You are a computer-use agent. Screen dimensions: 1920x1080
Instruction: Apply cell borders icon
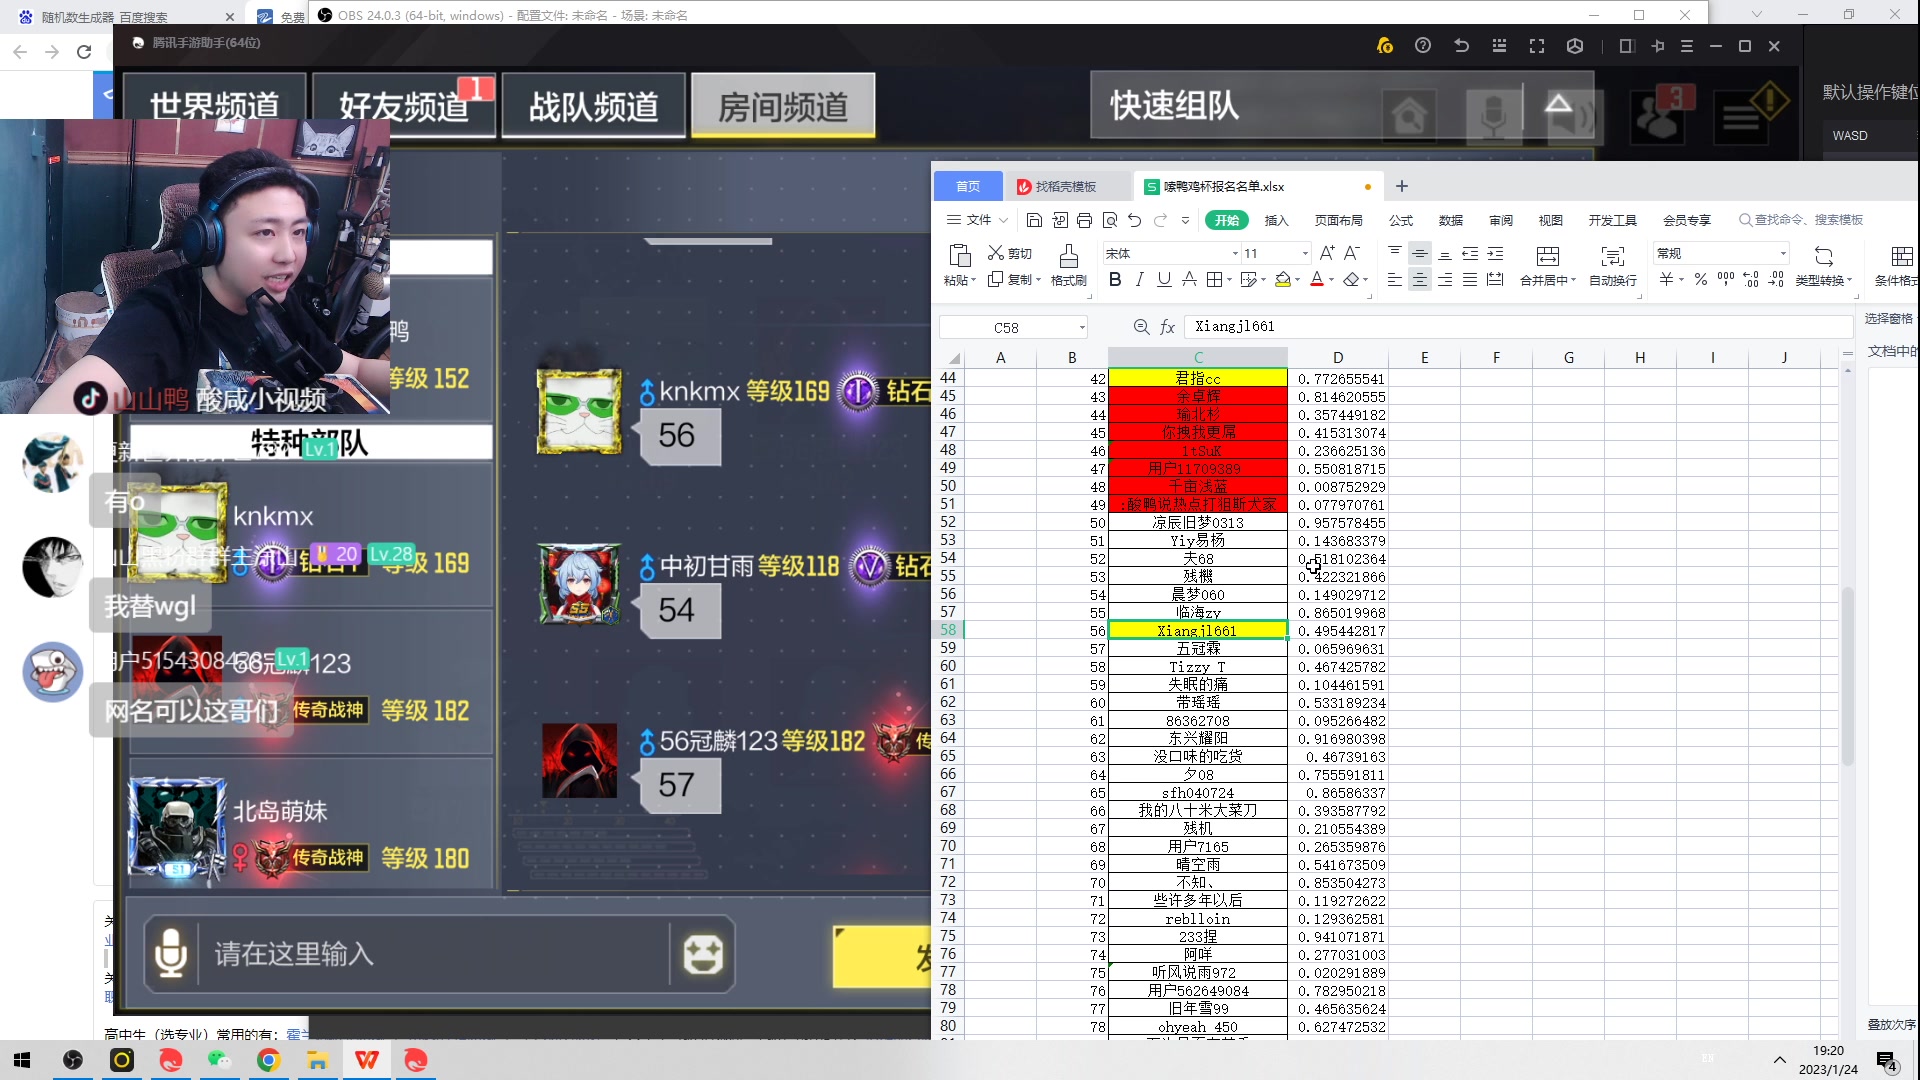tap(1214, 280)
